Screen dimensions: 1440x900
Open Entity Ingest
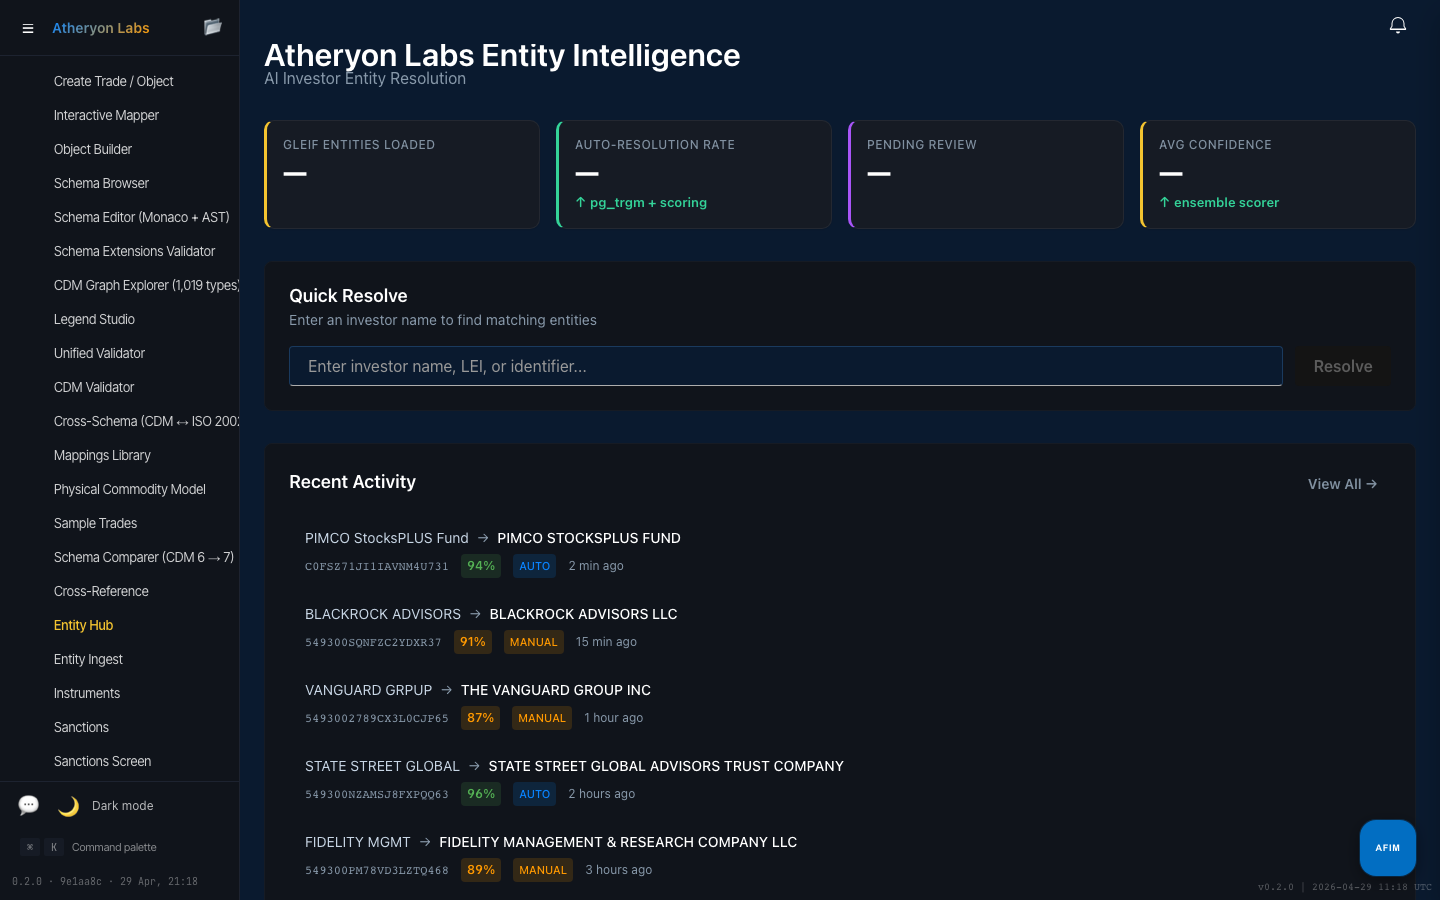click(x=88, y=659)
